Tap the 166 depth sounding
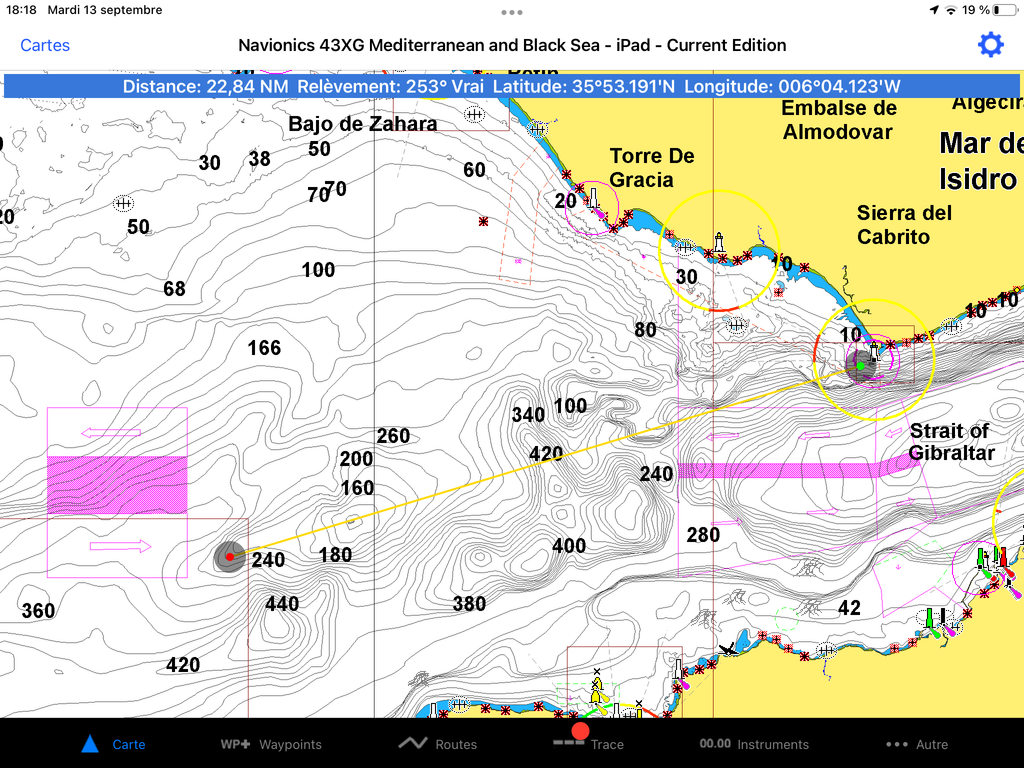This screenshot has width=1024, height=768. point(264,348)
